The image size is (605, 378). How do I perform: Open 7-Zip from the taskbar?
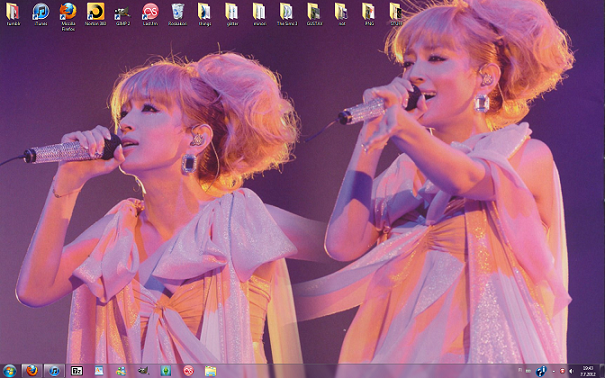tap(76, 371)
